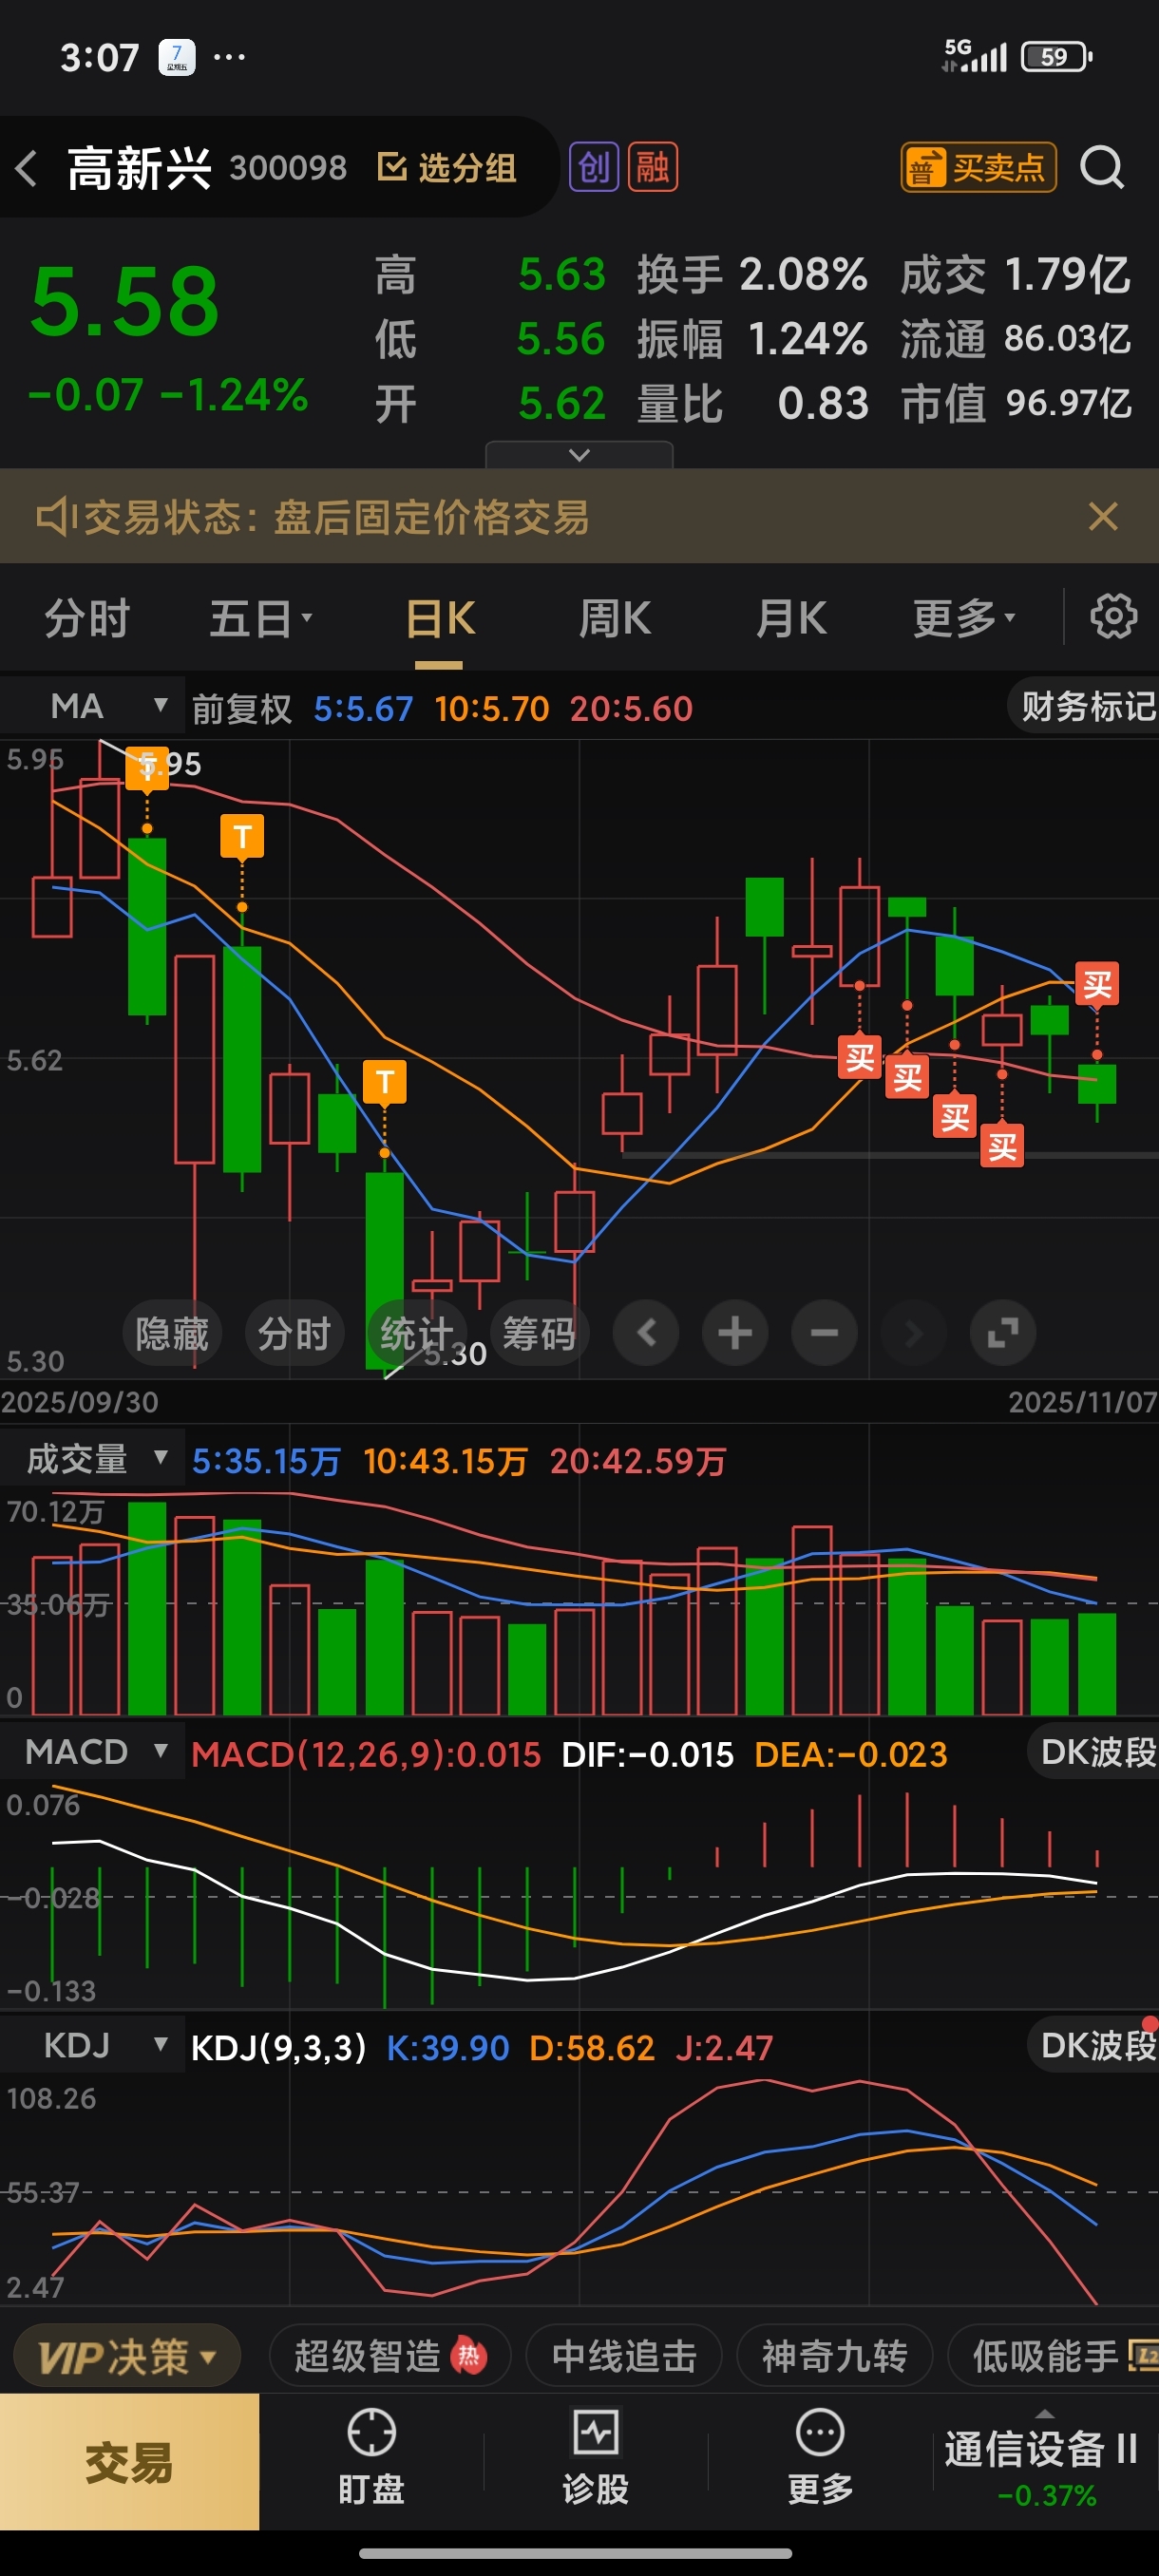Close the 交易状态 notice banner

point(1102,516)
